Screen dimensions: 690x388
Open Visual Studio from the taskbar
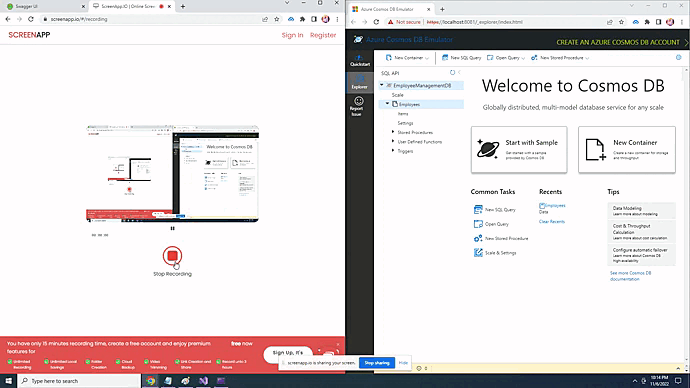tap(203, 381)
